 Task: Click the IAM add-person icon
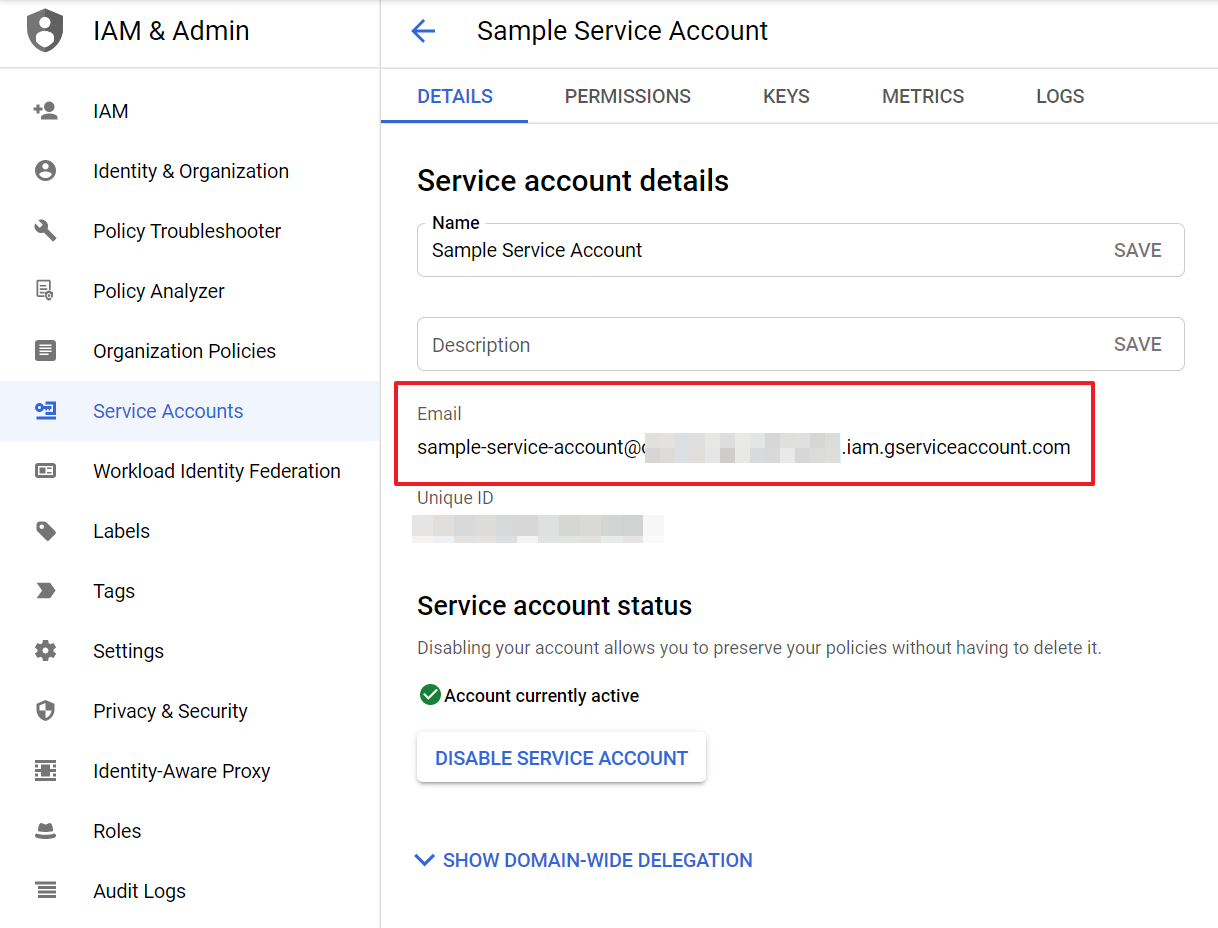(x=45, y=111)
